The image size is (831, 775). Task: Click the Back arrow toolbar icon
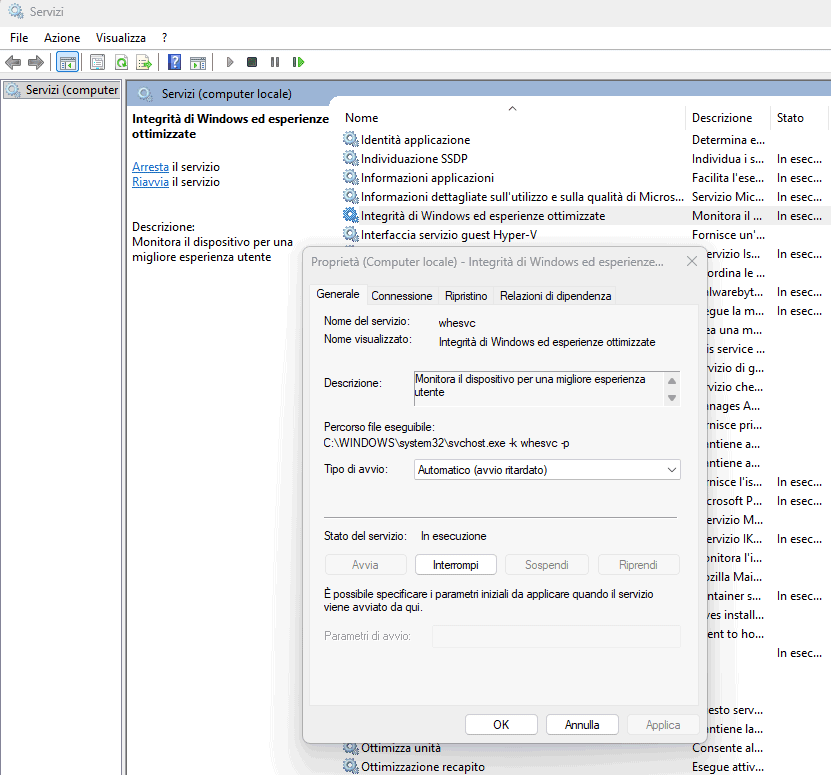(x=13, y=63)
